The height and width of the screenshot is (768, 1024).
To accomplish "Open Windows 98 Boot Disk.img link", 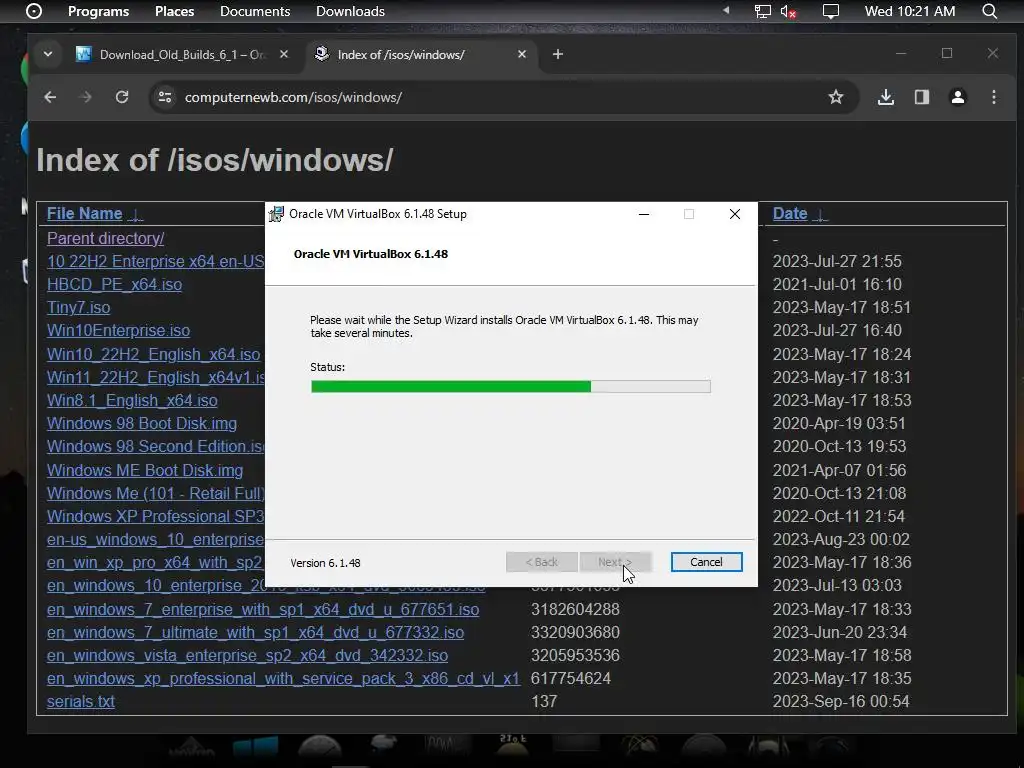I will [142, 423].
